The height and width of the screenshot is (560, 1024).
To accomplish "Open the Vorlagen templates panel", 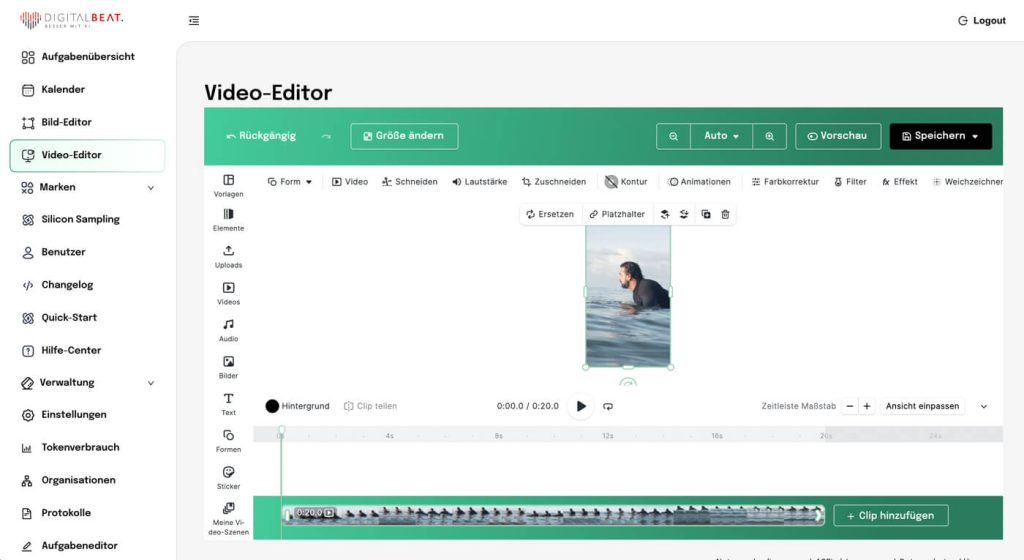I will pyautogui.click(x=228, y=185).
